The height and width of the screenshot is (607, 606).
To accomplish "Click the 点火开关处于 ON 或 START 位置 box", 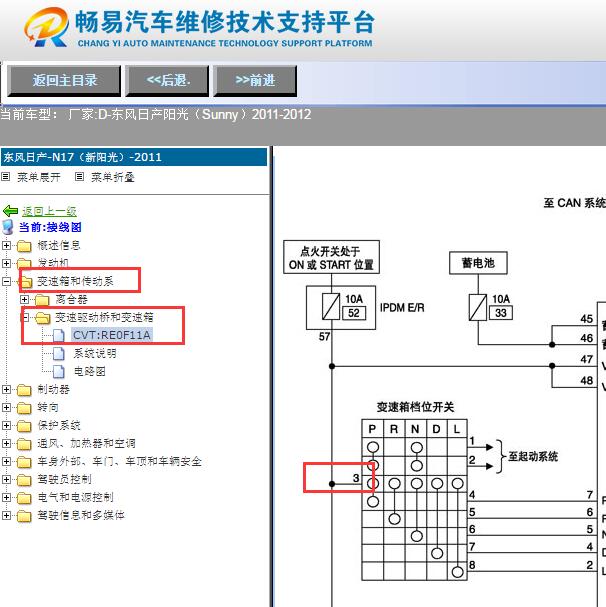I will coord(331,257).
